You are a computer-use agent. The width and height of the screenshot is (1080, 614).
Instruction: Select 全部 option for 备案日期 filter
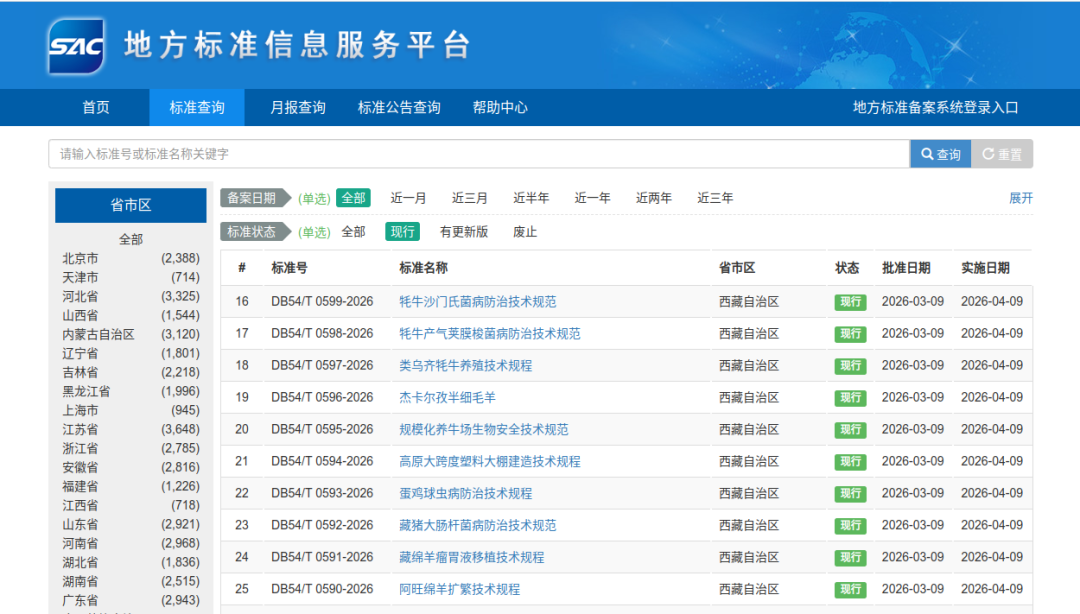353,198
